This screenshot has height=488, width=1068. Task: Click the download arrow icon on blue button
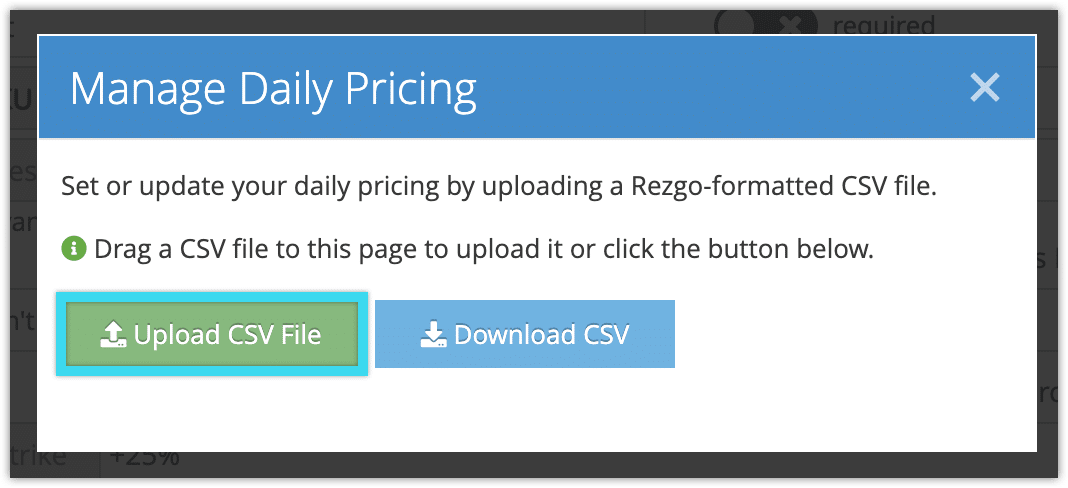[434, 335]
